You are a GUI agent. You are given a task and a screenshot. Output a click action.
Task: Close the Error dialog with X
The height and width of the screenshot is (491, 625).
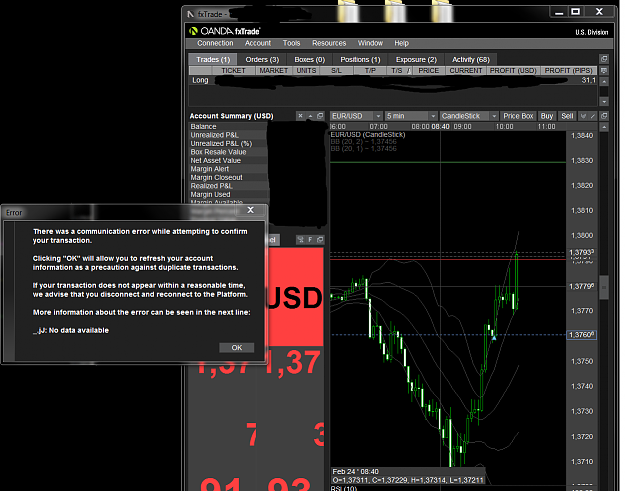tap(250, 210)
